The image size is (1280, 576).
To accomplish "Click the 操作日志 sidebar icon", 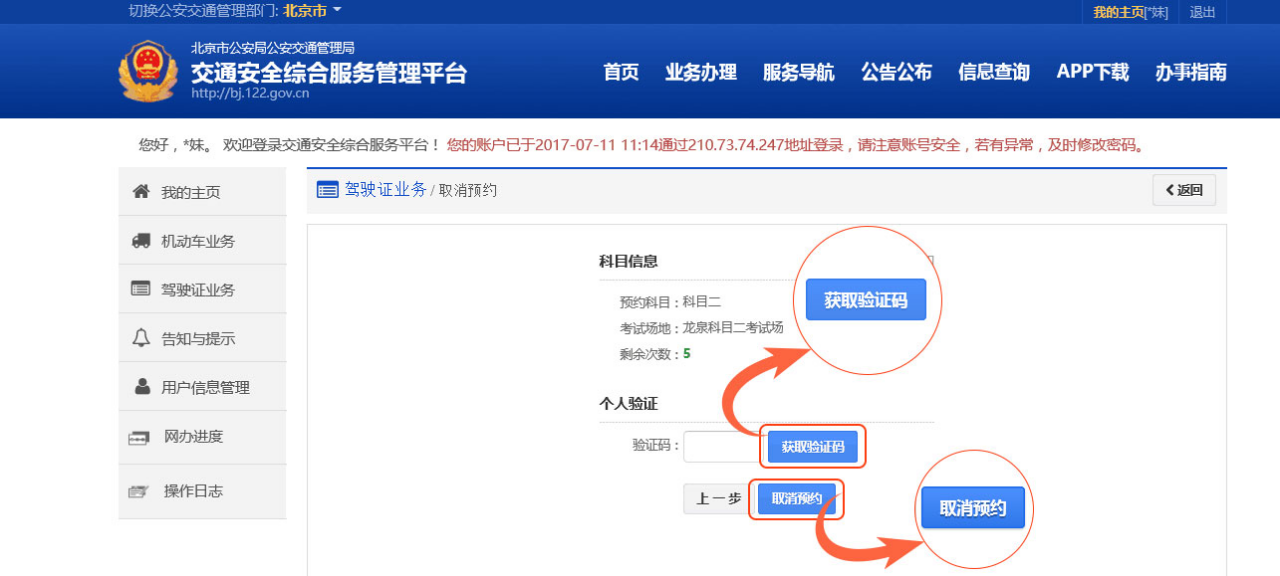I will tap(139, 491).
